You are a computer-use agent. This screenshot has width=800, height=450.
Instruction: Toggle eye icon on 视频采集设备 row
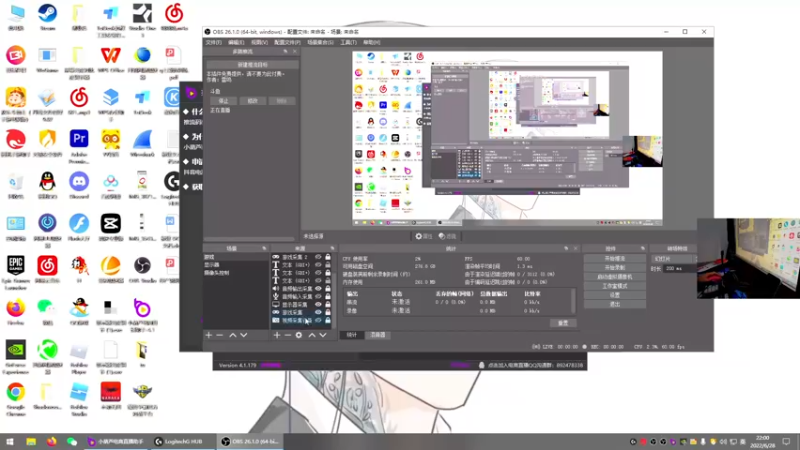click(318, 320)
